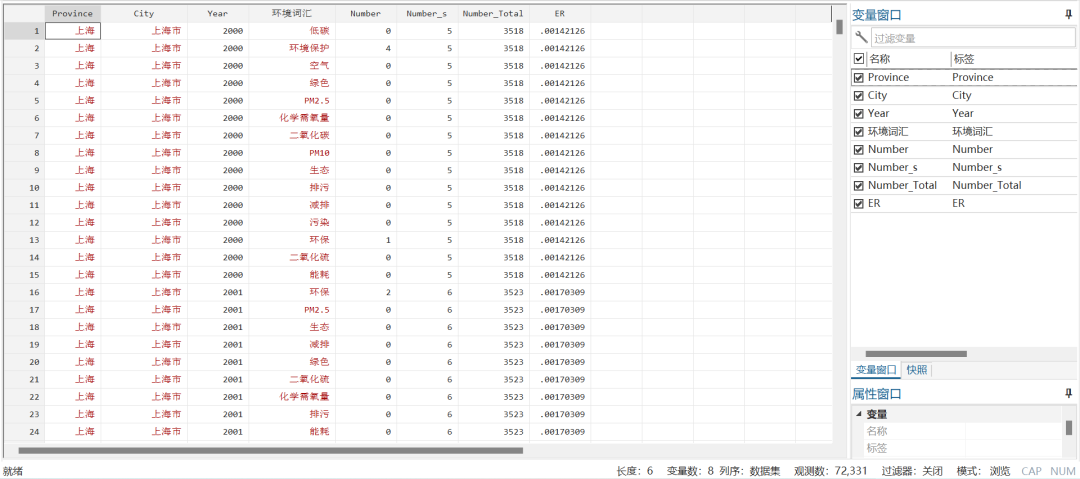Click the PM10 cell in row 8

pos(292,153)
